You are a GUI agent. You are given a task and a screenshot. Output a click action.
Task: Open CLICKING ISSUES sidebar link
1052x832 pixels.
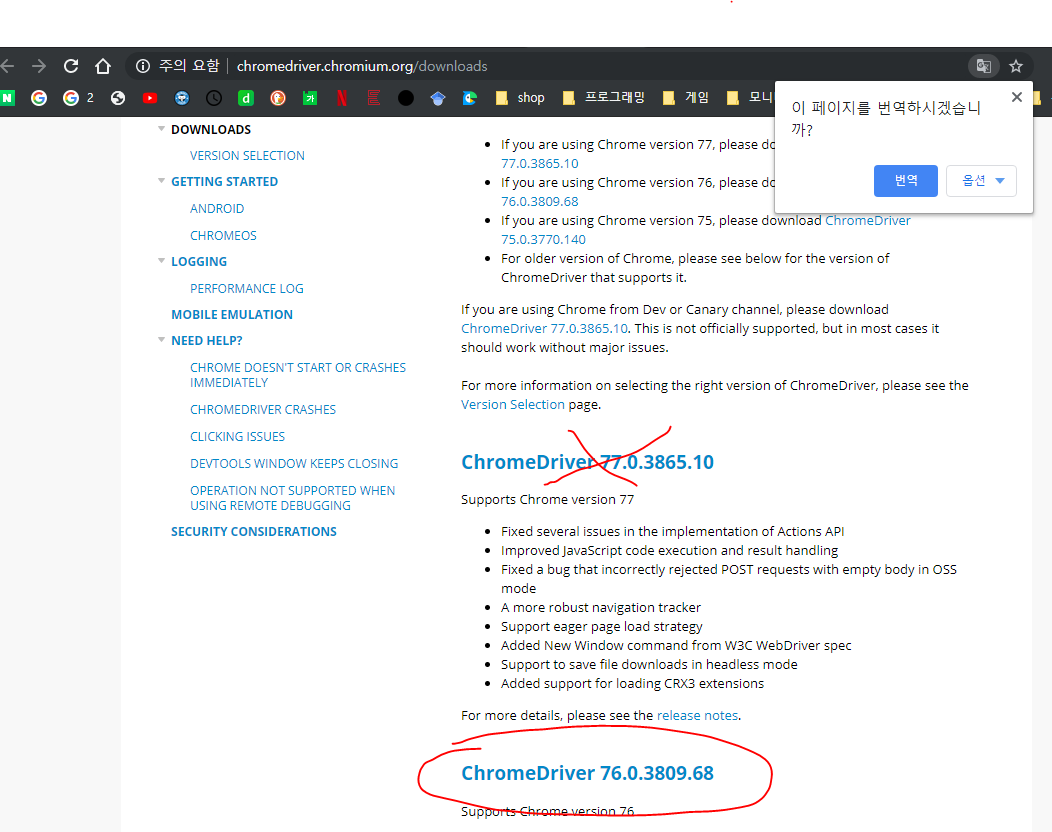click(237, 437)
